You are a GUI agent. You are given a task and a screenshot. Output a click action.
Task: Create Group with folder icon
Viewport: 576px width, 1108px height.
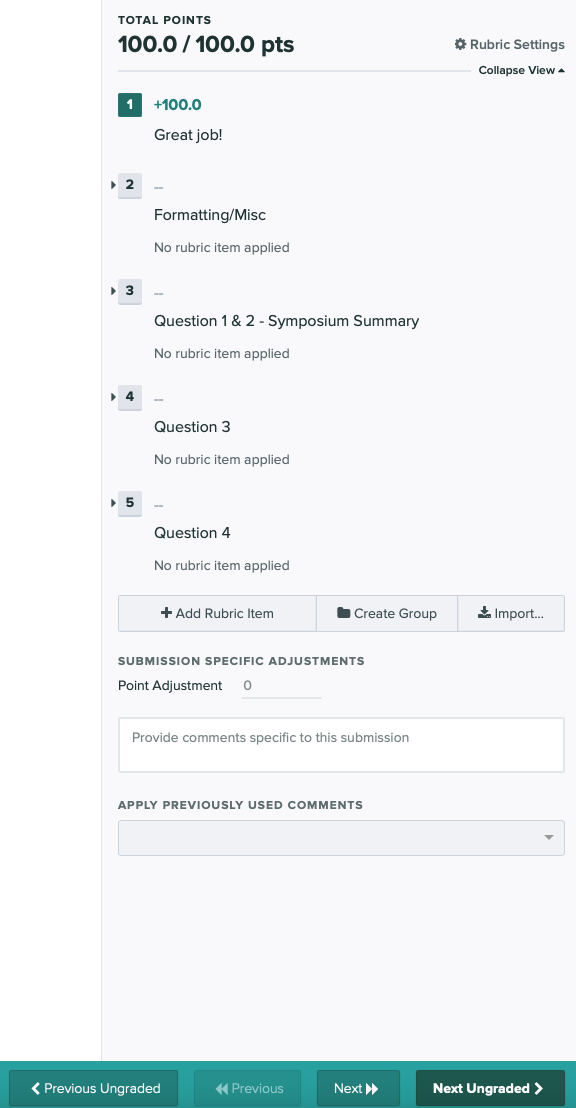pyautogui.click(x=387, y=613)
